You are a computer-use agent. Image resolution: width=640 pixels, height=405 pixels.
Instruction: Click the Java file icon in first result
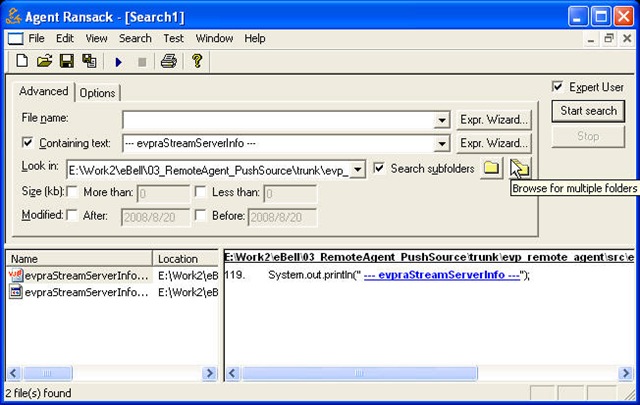click(x=15, y=276)
